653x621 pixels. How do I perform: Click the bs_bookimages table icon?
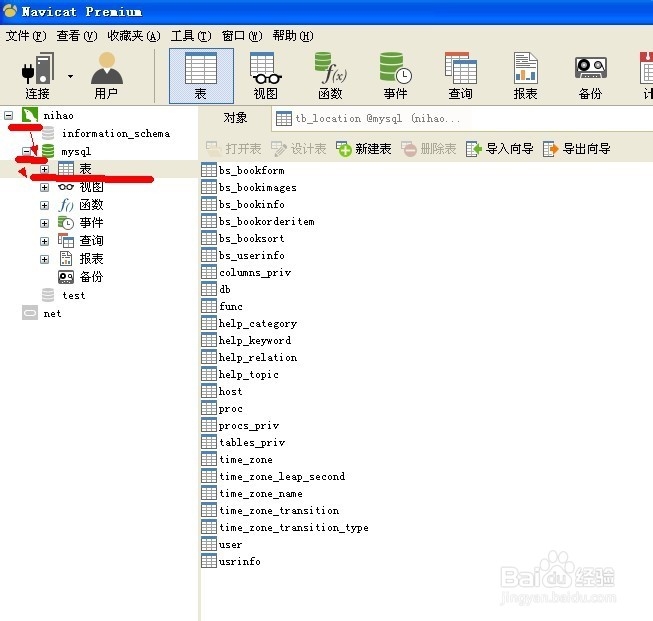coord(209,187)
